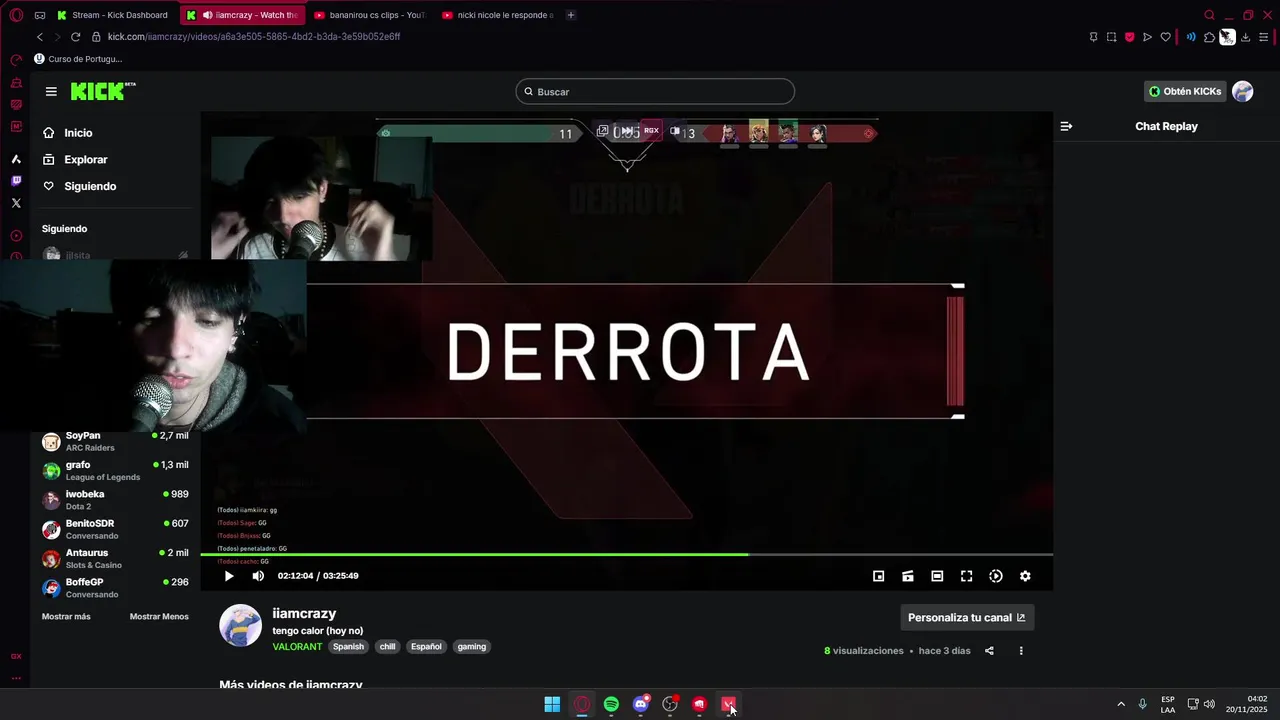1280x720 pixels.
Task: Click Mostrar más in the sidebar
Action: click(66, 616)
